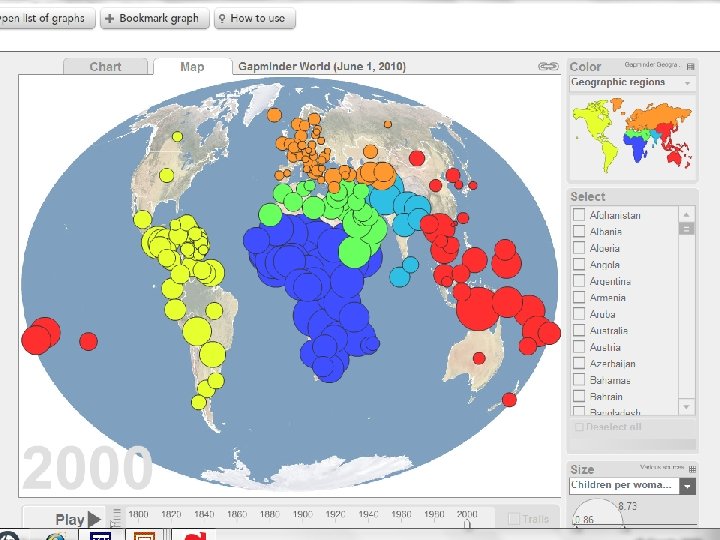This screenshot has height=540, width=720.
Task: Jump to year 1800 on the timeline
Action: pos(138,514)
